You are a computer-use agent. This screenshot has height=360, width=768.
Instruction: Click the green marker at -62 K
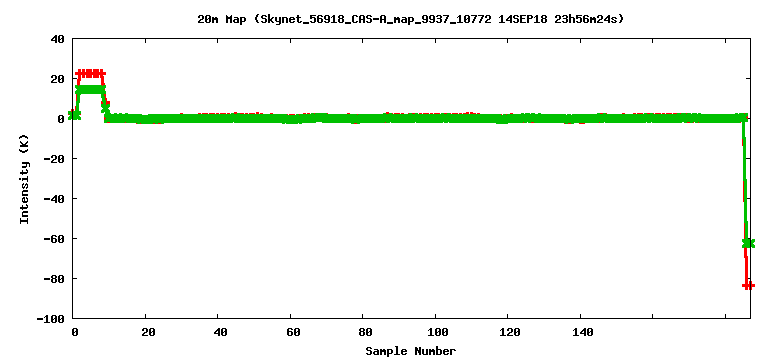(x=748, y=243)
